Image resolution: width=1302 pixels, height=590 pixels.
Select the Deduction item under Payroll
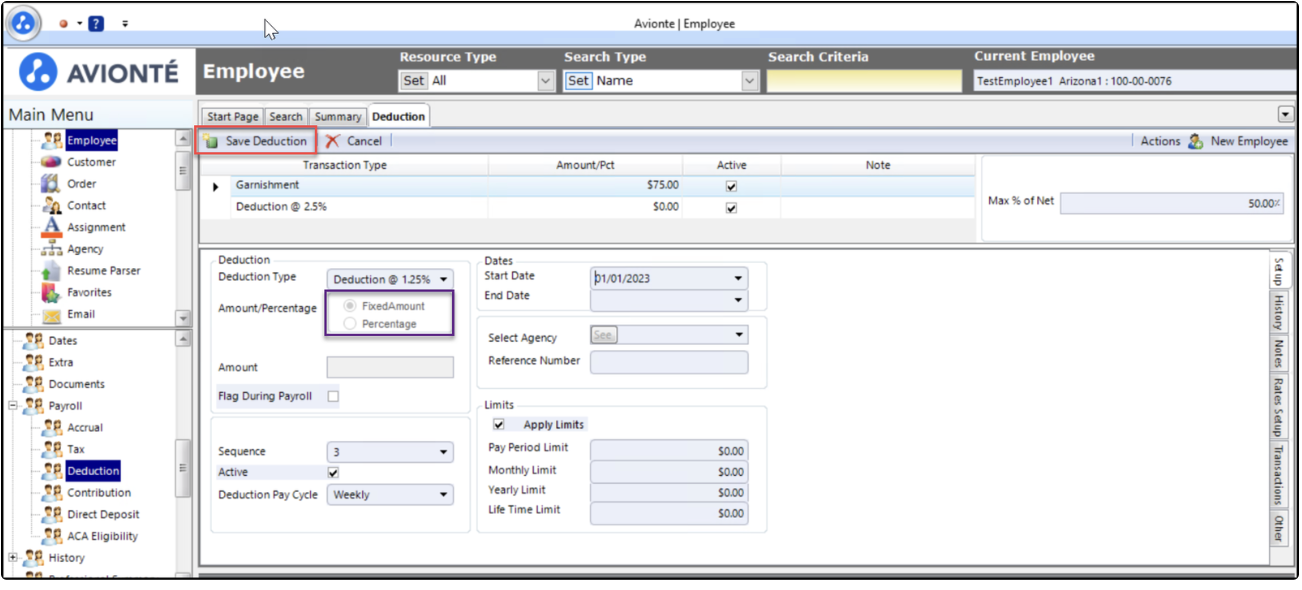click(93, 471)
